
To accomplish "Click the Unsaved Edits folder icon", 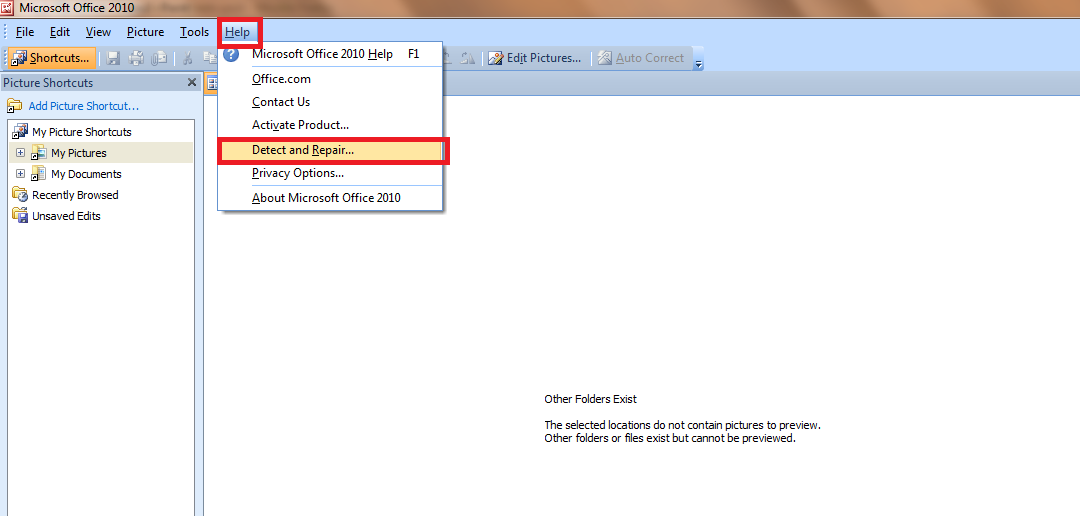I will click(20, 216).
